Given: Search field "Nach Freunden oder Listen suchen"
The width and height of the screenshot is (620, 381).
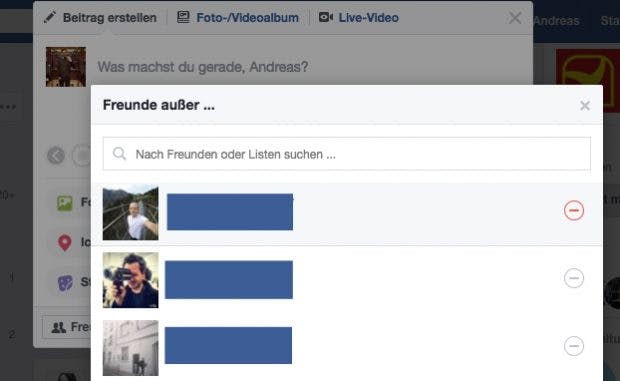Looking at the screenshot, I should (347, 154).
